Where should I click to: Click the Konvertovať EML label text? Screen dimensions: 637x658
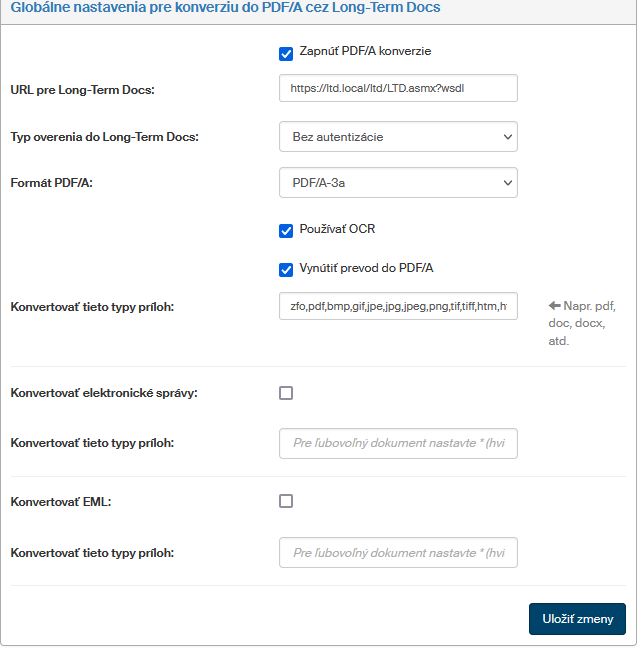tap(60, 502)
